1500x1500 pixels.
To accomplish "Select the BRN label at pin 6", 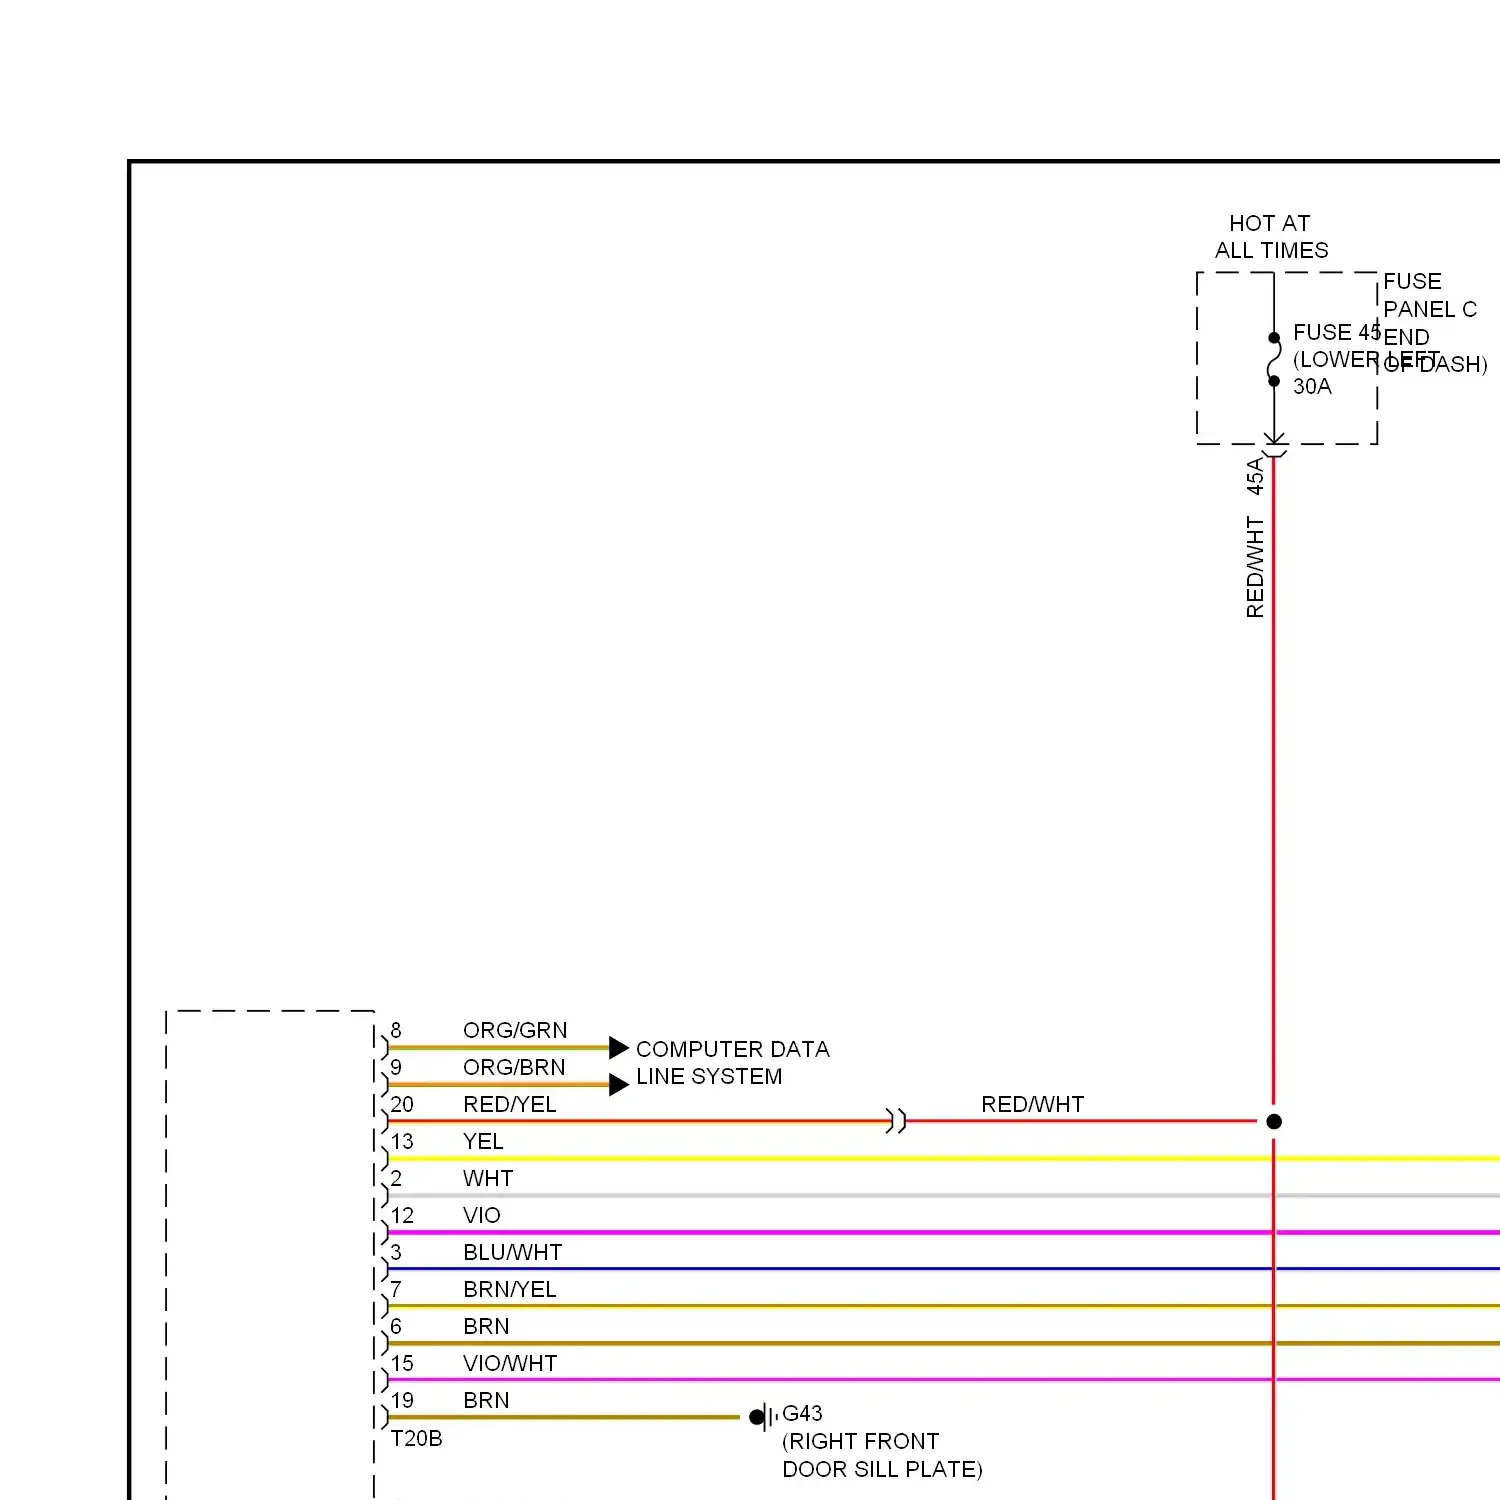I will (x=486, y=1326).
